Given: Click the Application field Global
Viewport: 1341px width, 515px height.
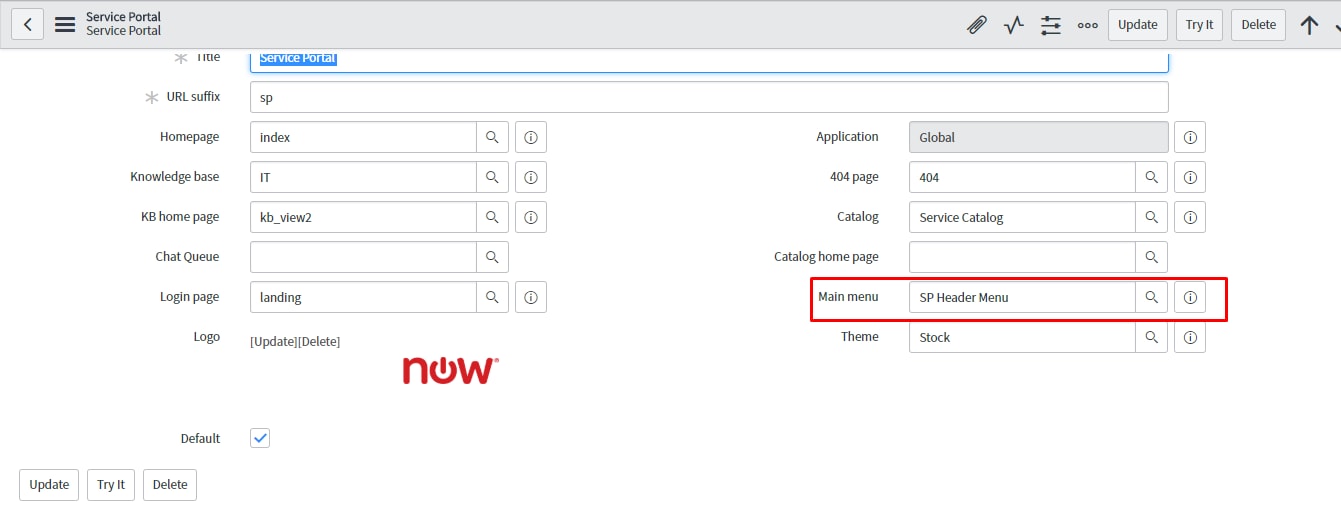Looking at the screenshot, I should tap(1038, 137).
